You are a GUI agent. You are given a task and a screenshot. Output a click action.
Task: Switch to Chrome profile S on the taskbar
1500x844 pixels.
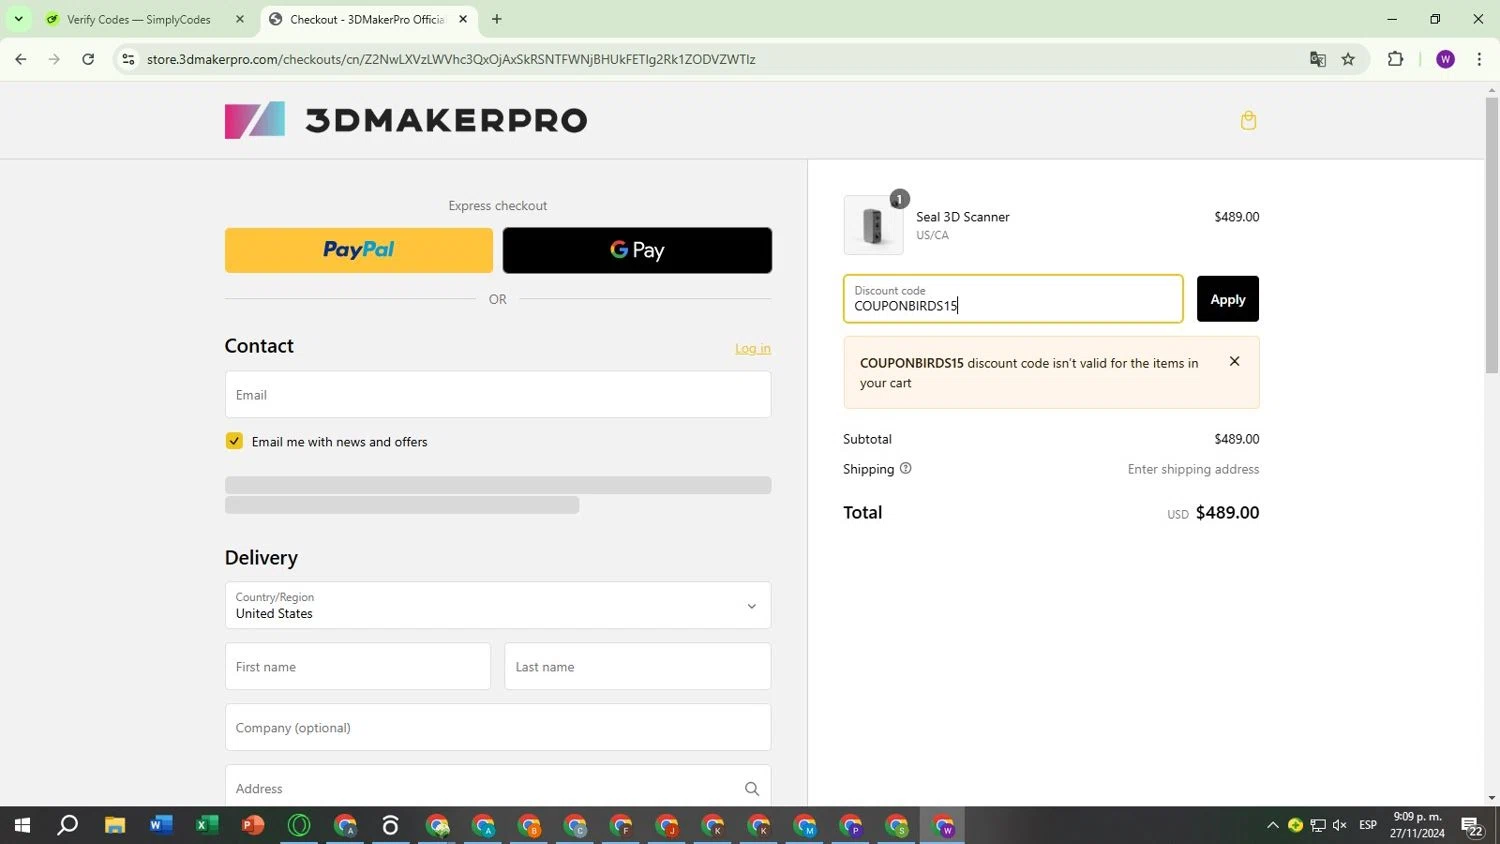pyautogui.click(x=897, y=825)
